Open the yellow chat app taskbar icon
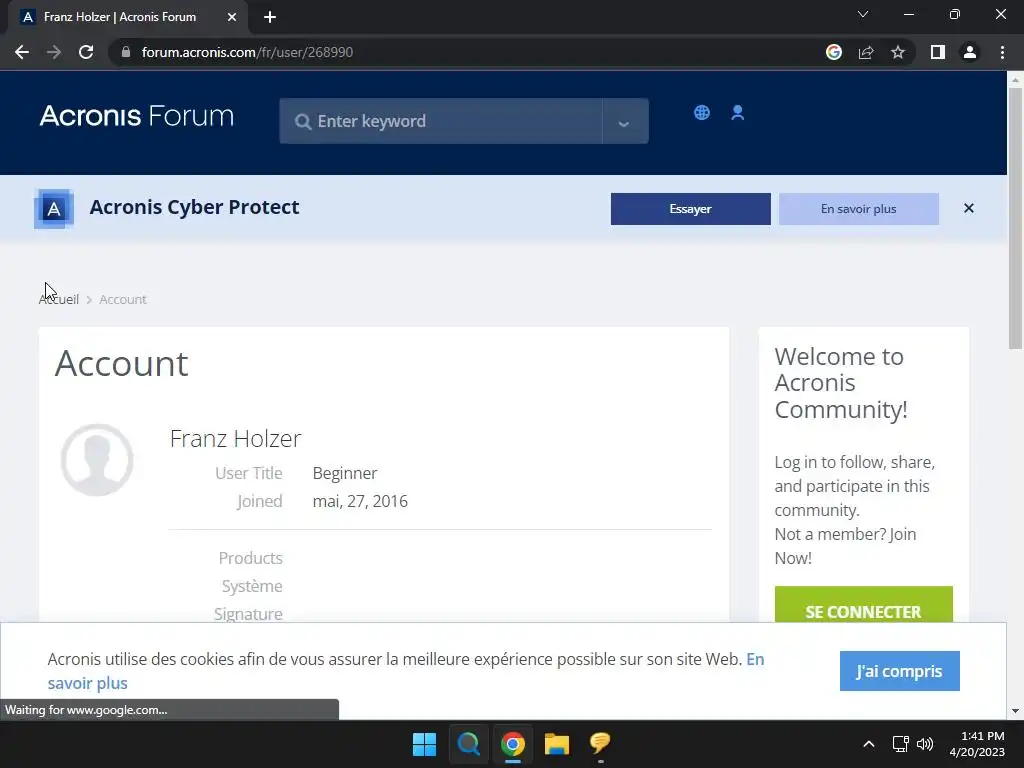This screenshot has height=768, width=1024. (600, 743)
